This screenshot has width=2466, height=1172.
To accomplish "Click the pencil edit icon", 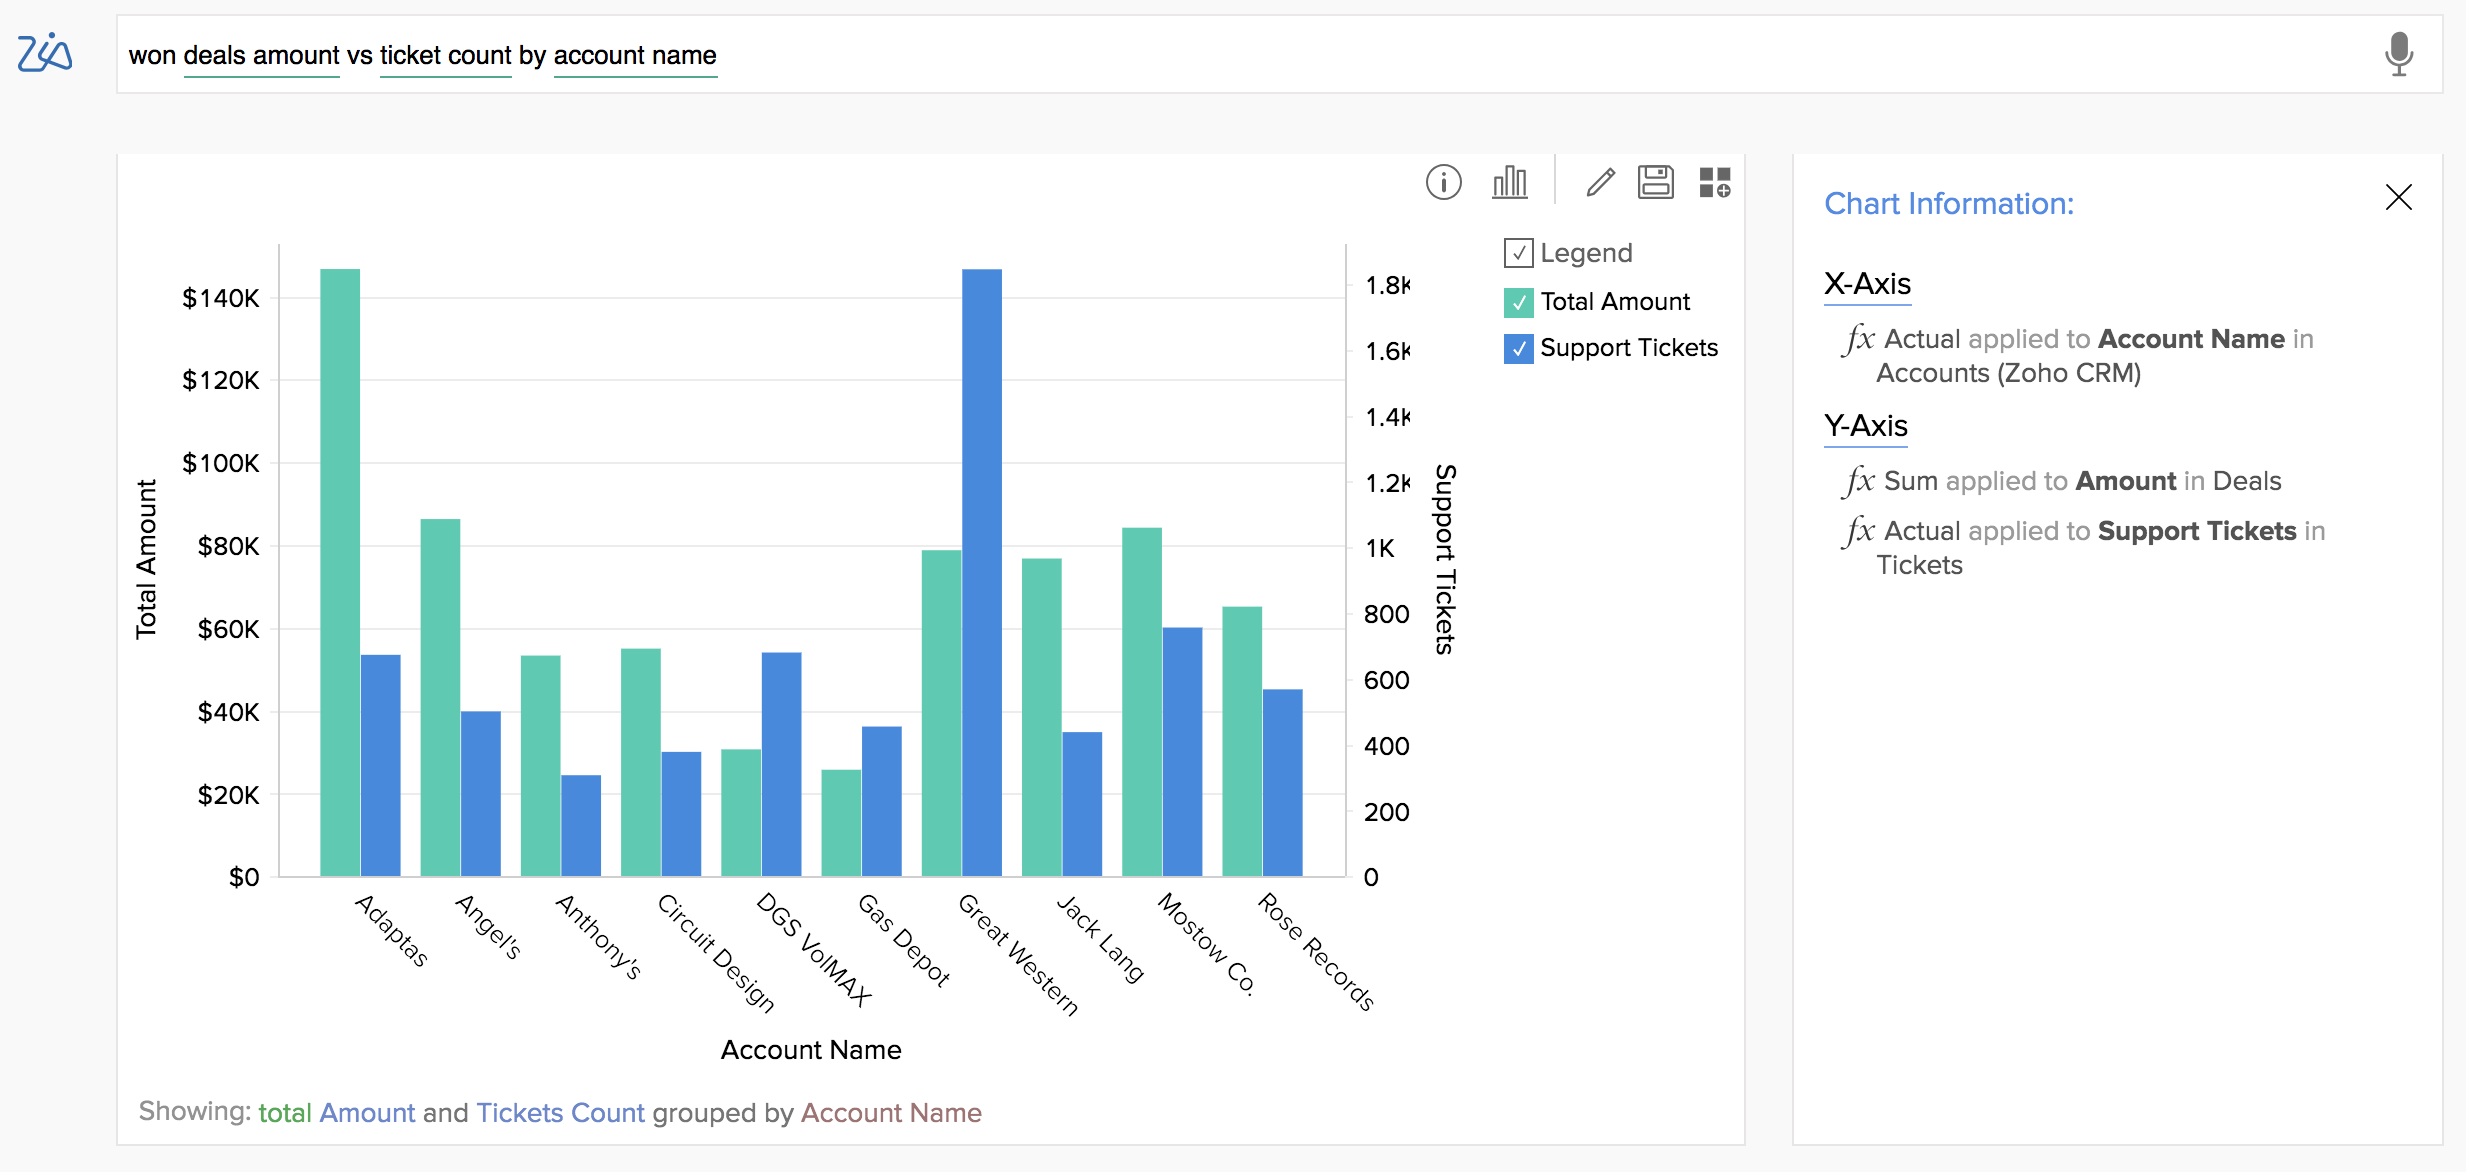I will click(x=1600, y=182).
